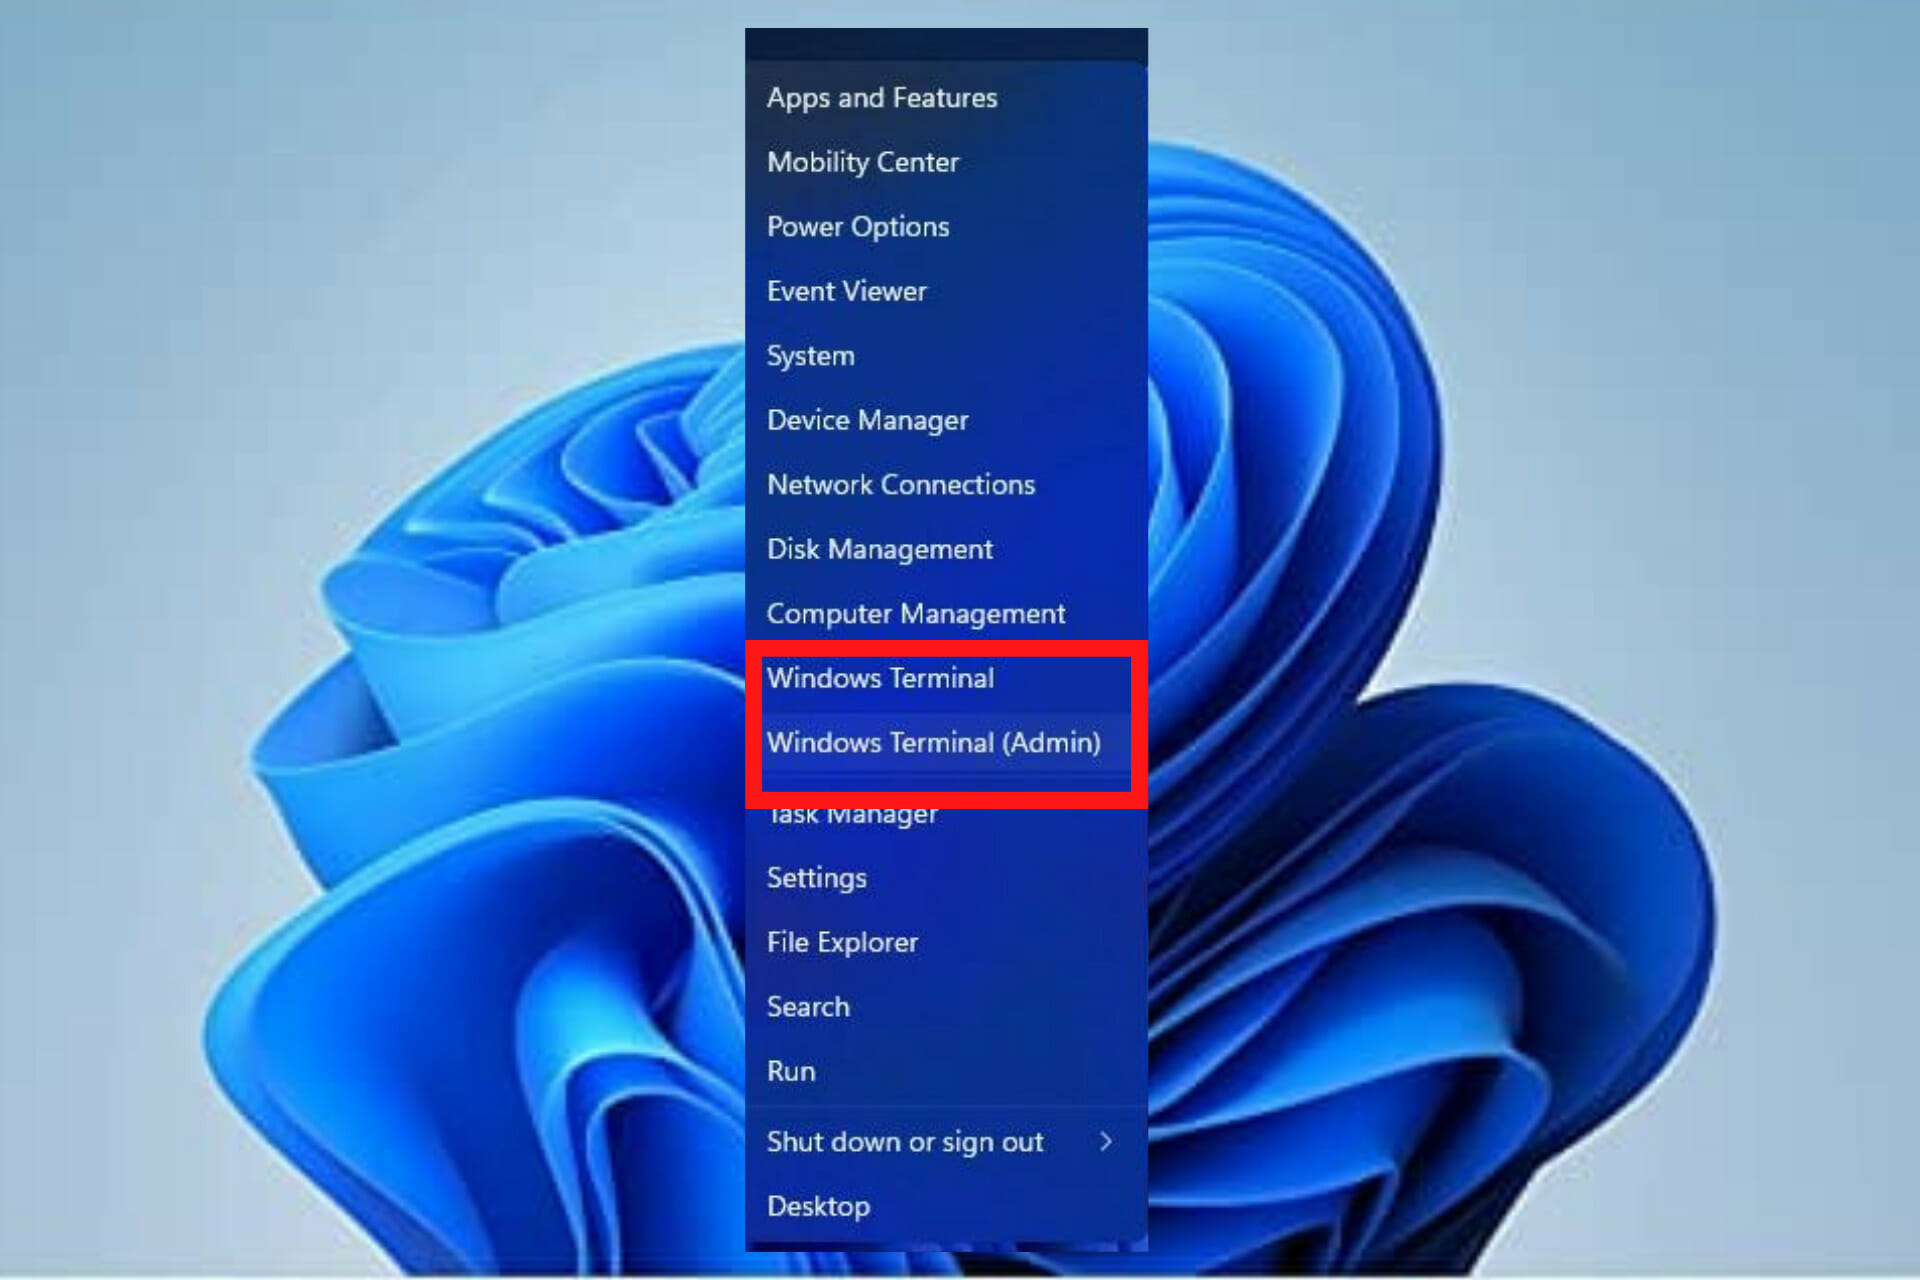Open the System menu item
This screenshot has height=1280, width=1920.
[x=946, y=356]
